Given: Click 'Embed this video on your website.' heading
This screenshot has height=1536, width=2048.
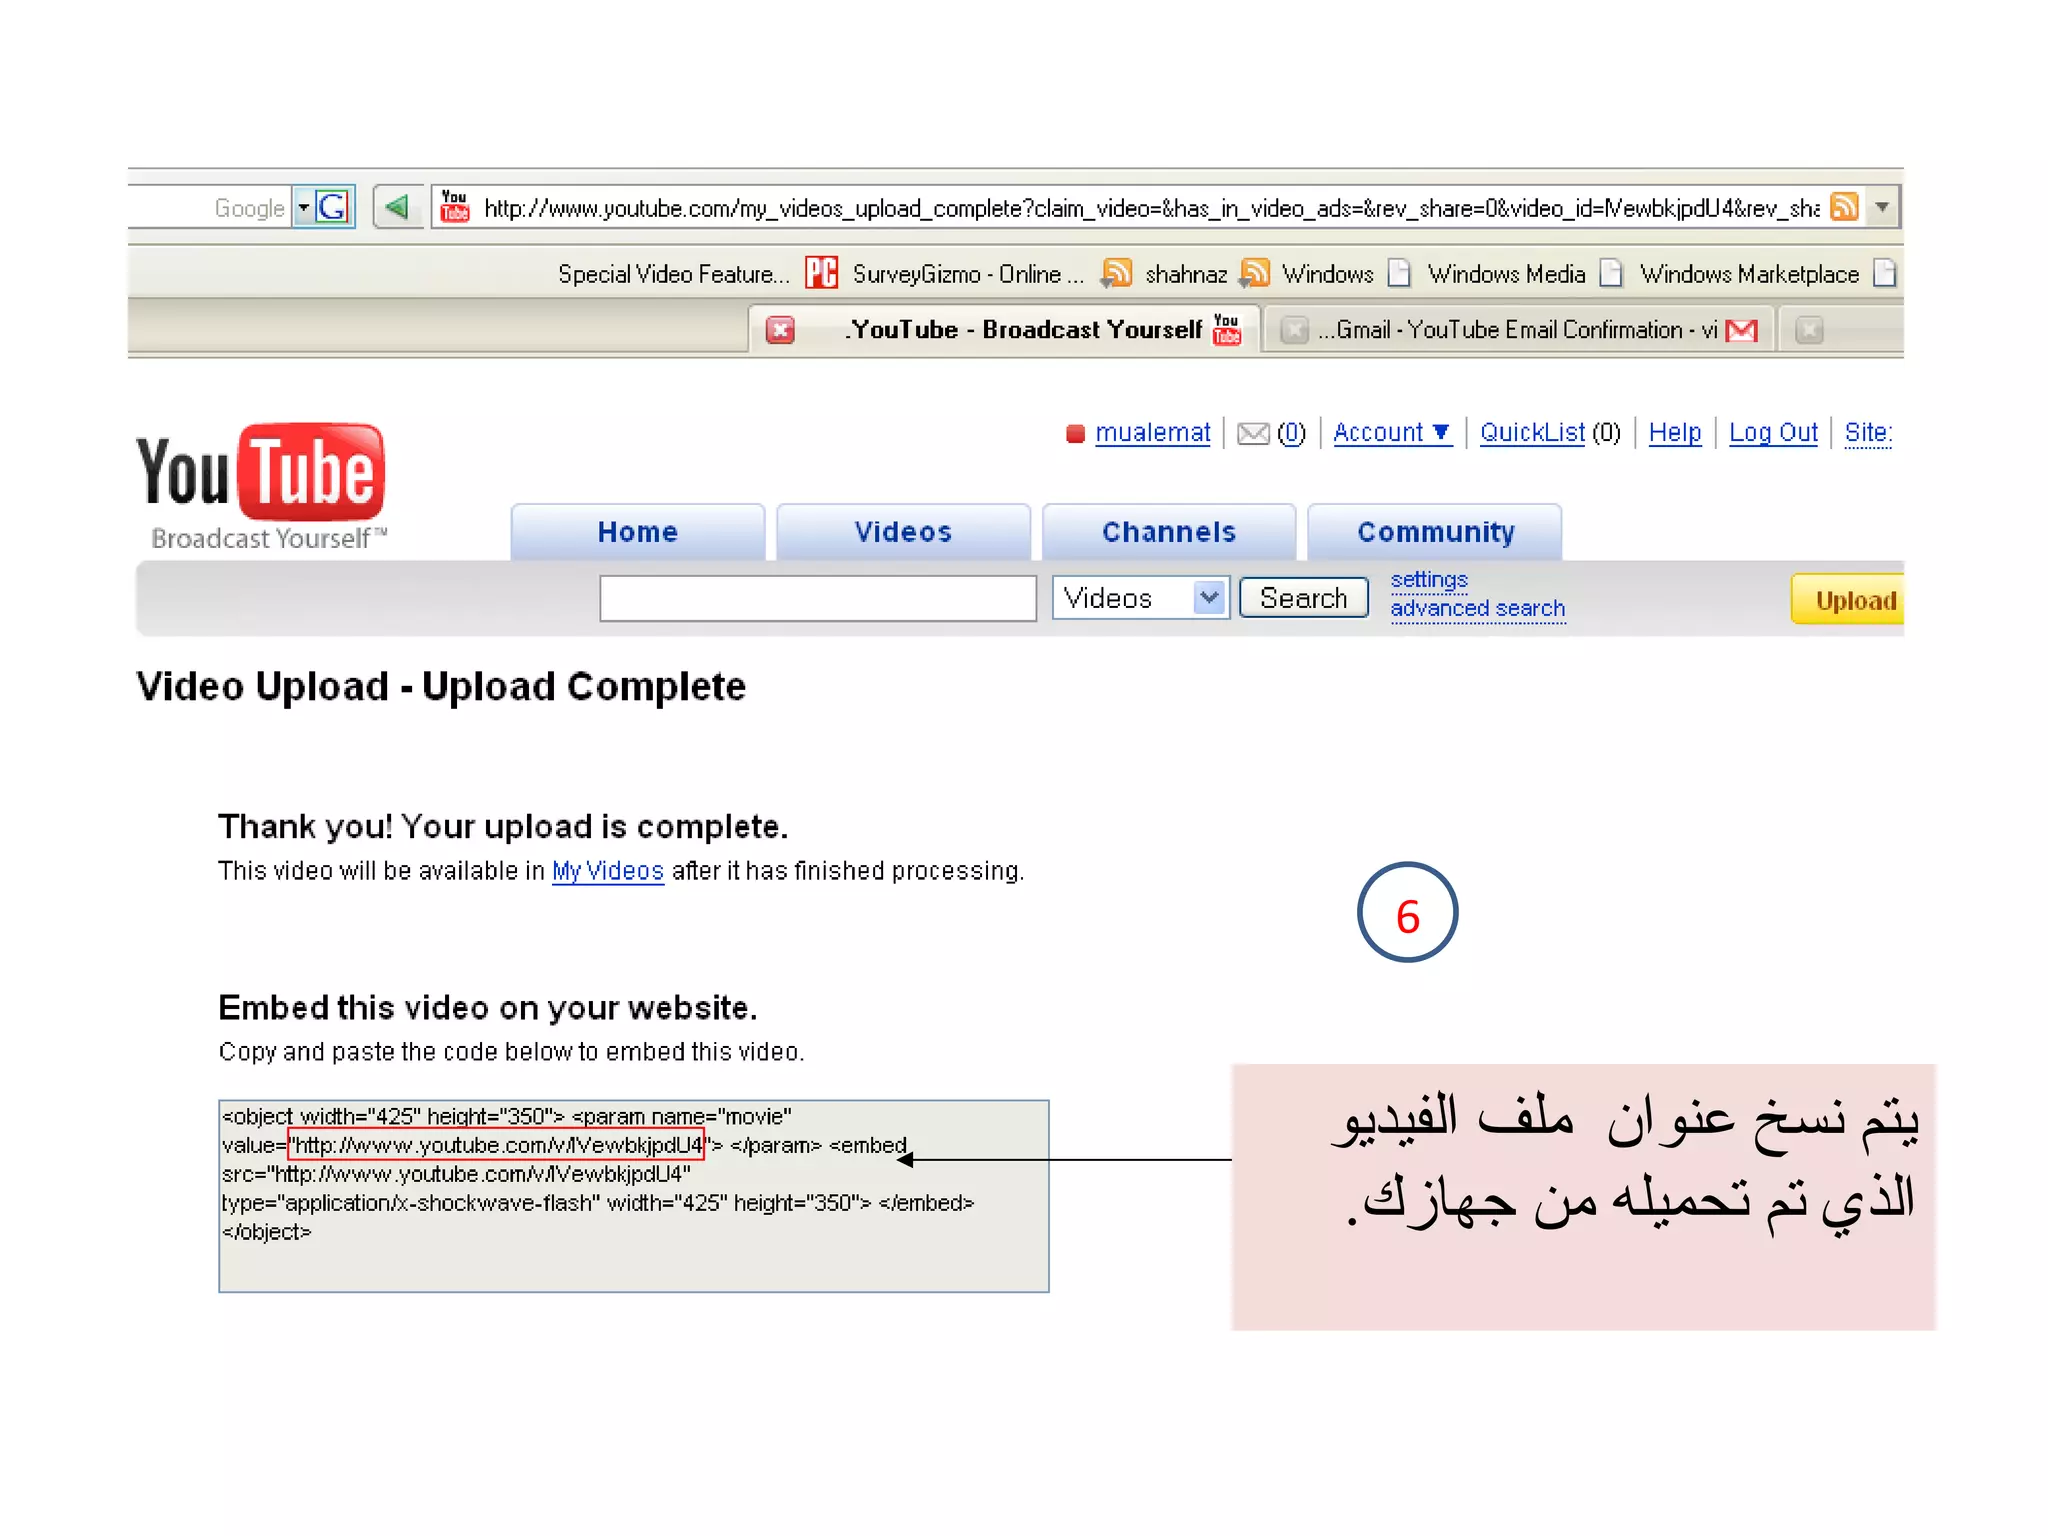Looking at the screenshot, I should (x=488, y=1008).
